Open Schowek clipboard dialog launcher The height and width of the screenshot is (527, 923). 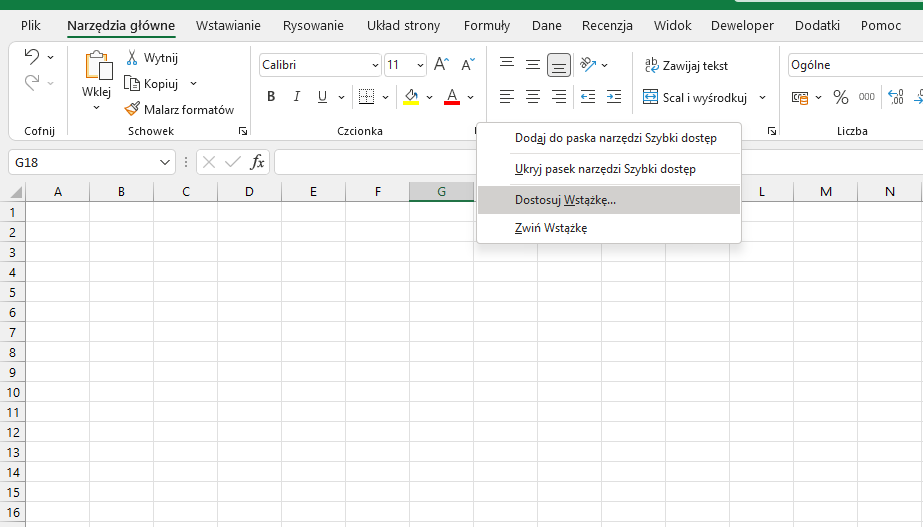pos(243,131)
